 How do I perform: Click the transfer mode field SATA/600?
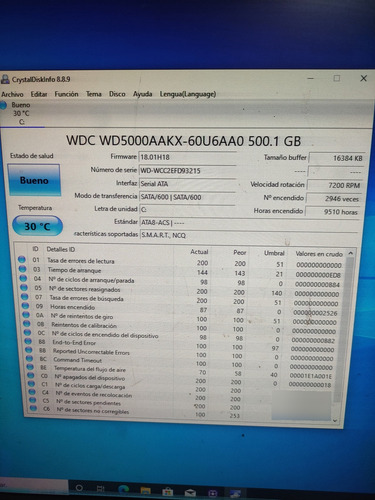(x=188, y=197)
